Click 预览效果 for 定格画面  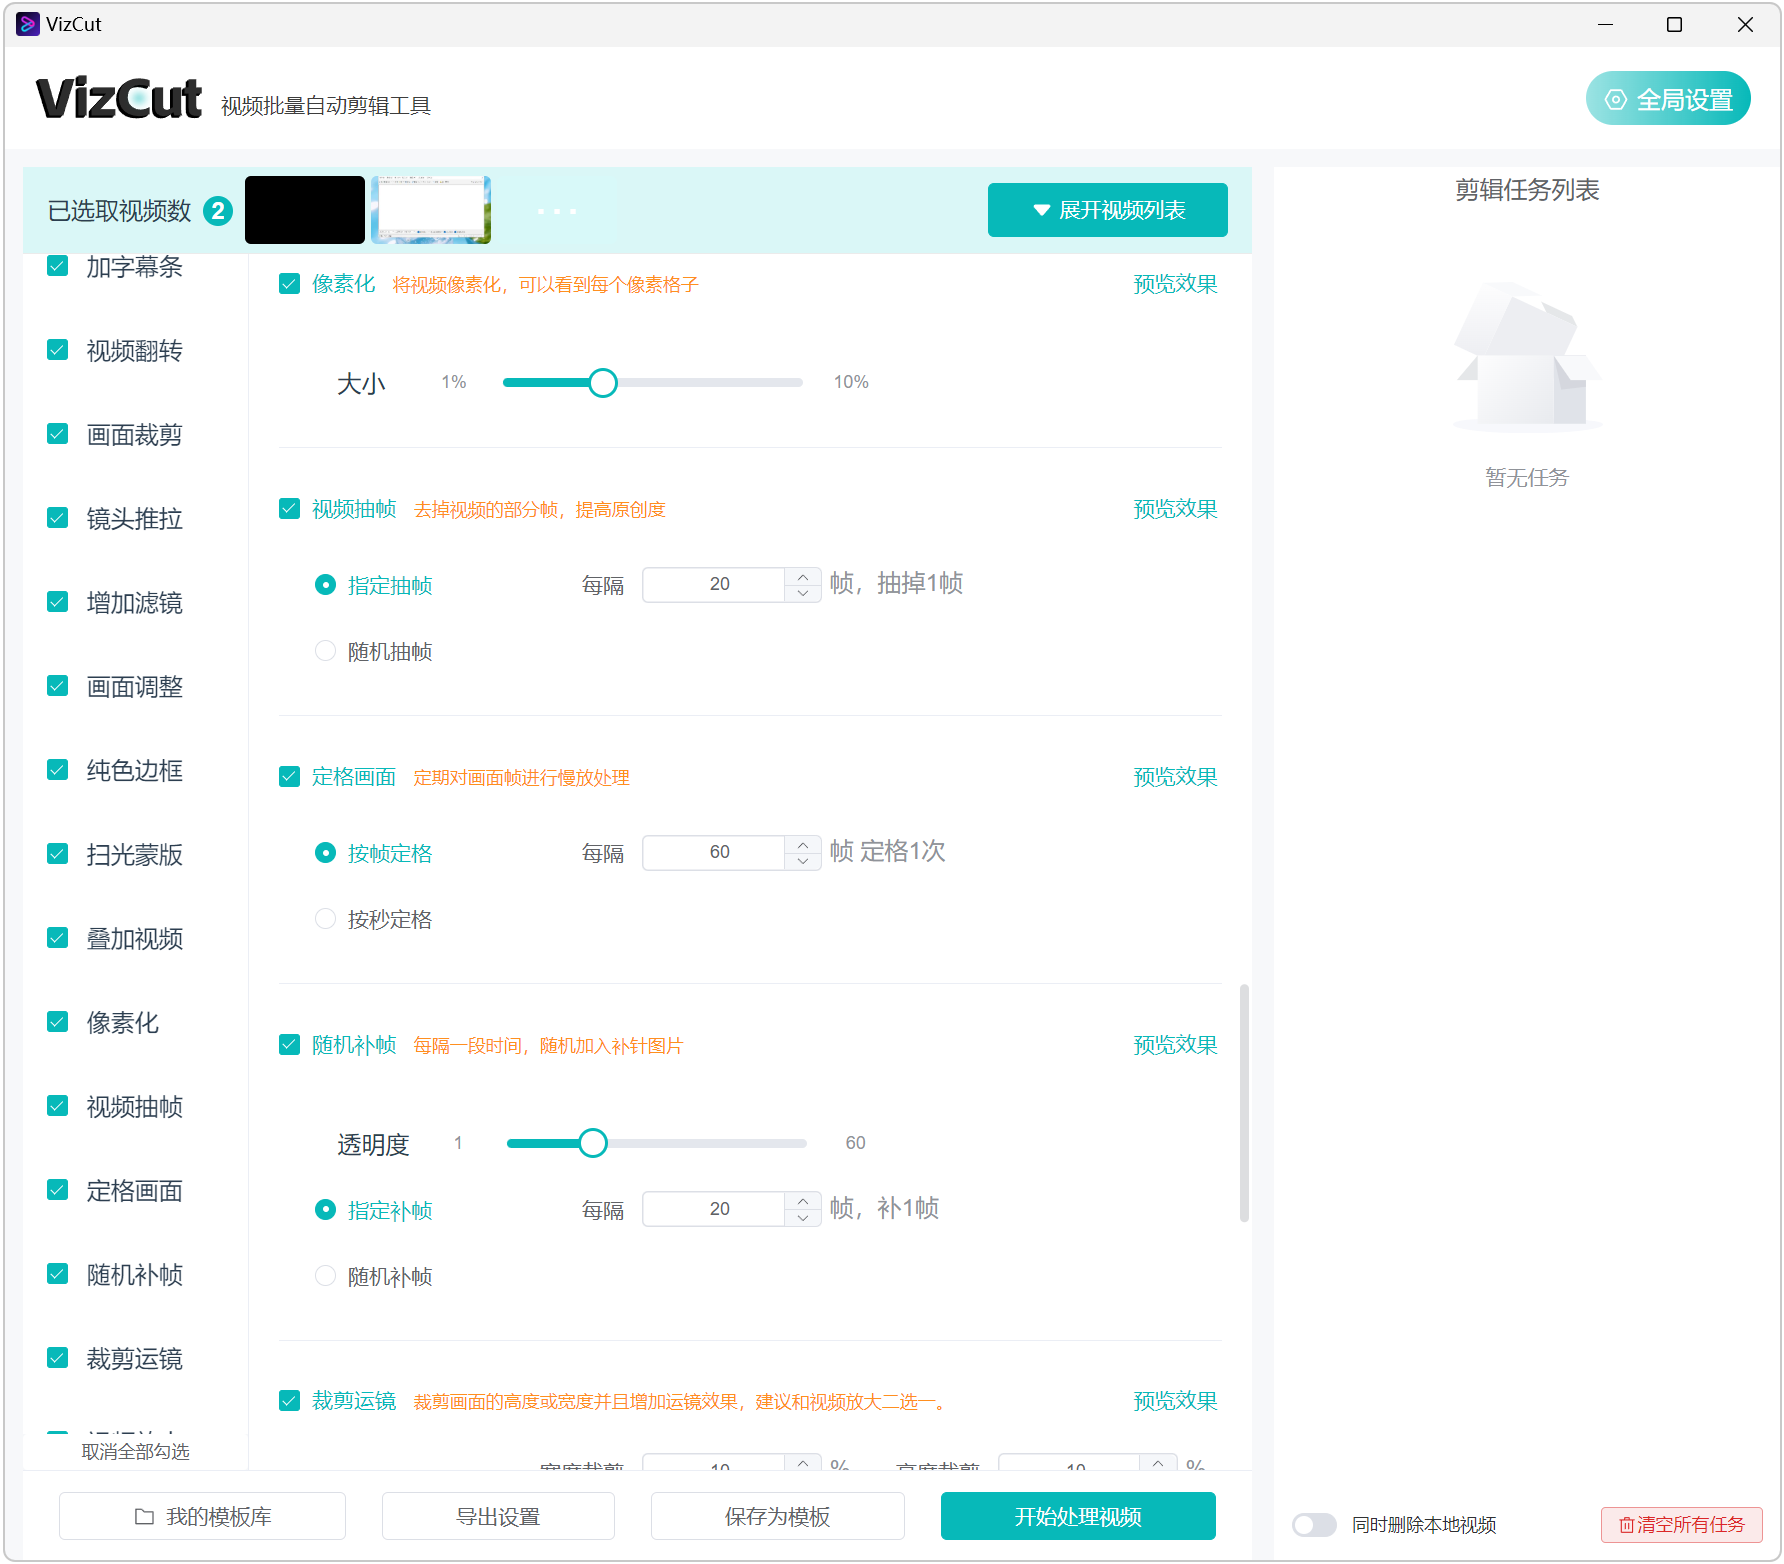(1175, 777)
